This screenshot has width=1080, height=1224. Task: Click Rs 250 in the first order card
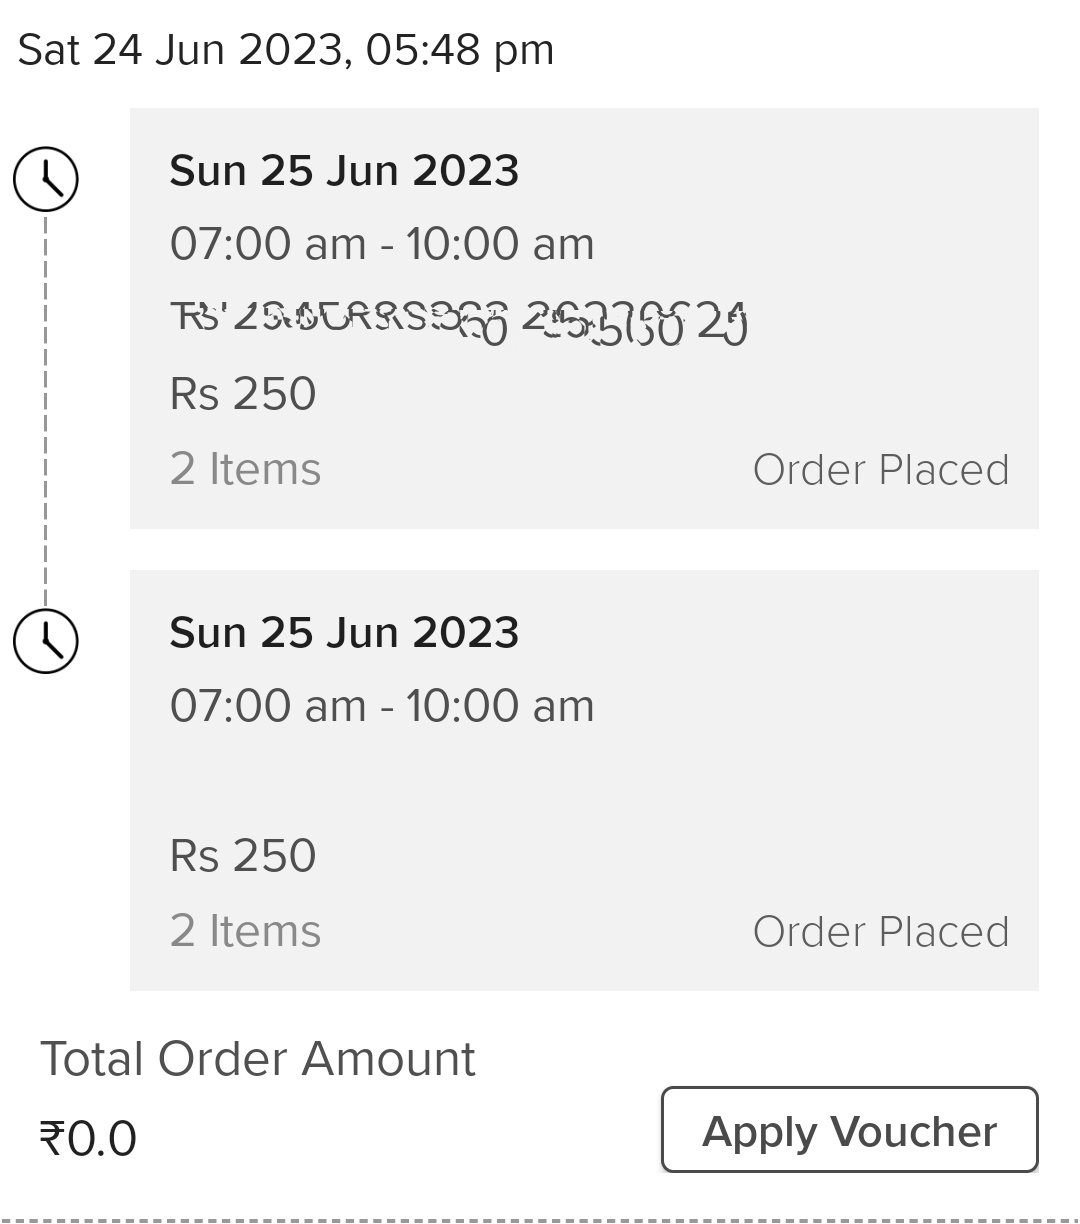tap(243, 394)
